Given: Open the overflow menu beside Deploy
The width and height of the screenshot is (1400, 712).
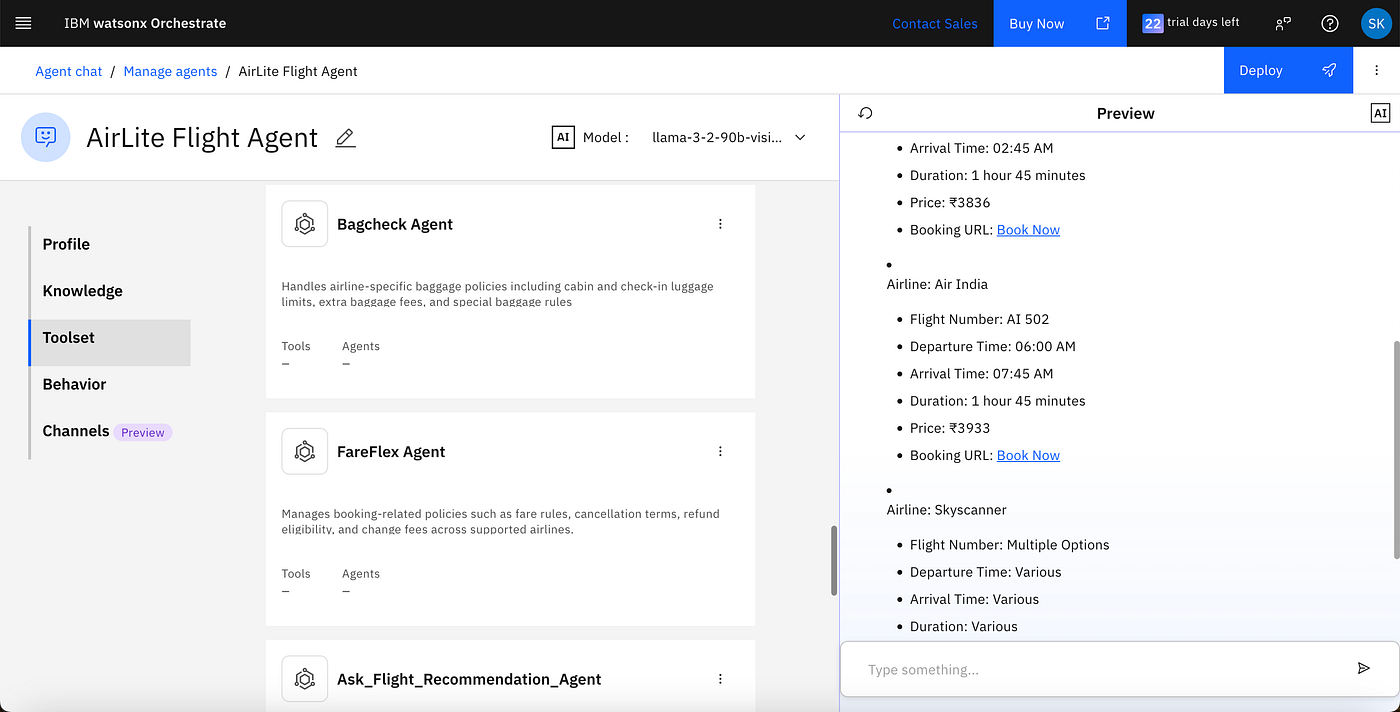Looking at the screenshot, I should click(x=1377, y=70).
